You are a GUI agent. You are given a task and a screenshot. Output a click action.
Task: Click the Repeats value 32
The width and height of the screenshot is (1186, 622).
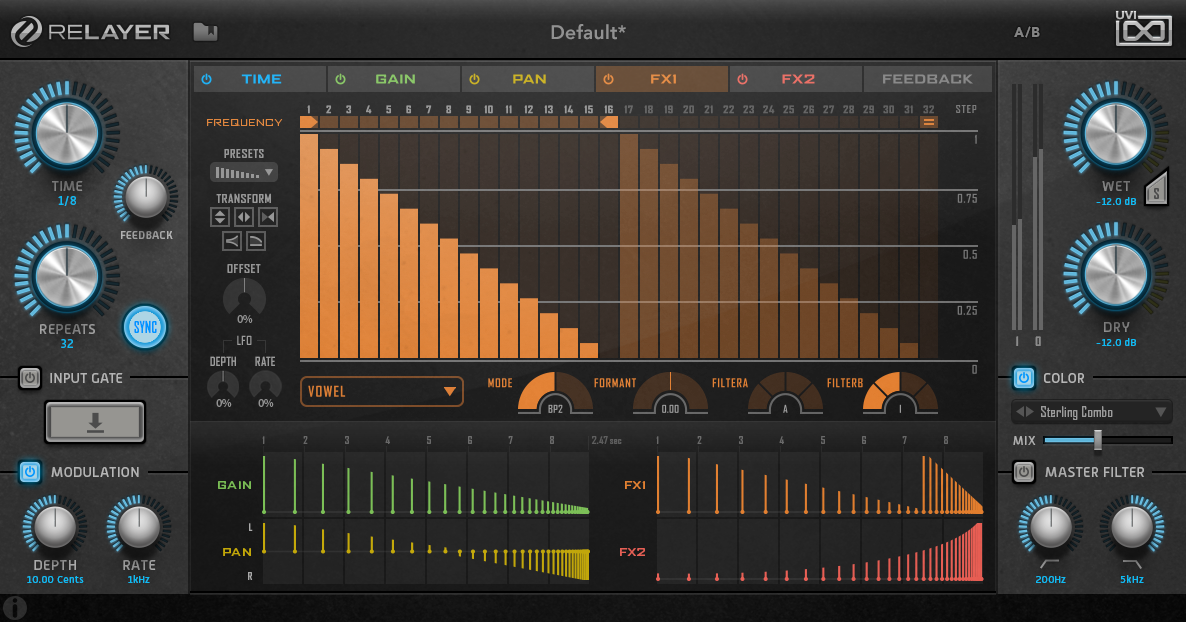tap(67, 344)
